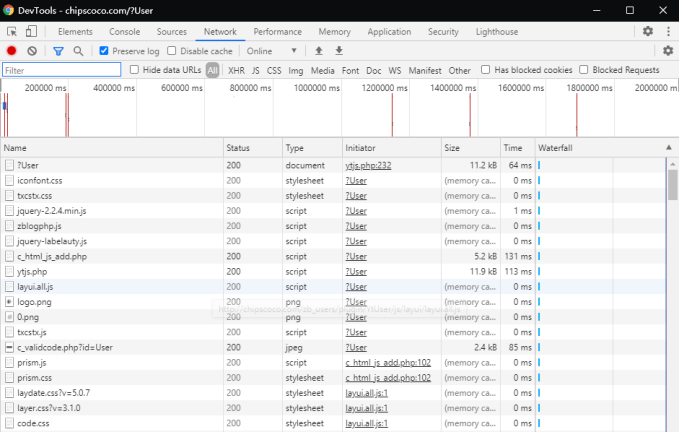
Task: Filter requests by Manifest
Action: [x=425, y=70]
